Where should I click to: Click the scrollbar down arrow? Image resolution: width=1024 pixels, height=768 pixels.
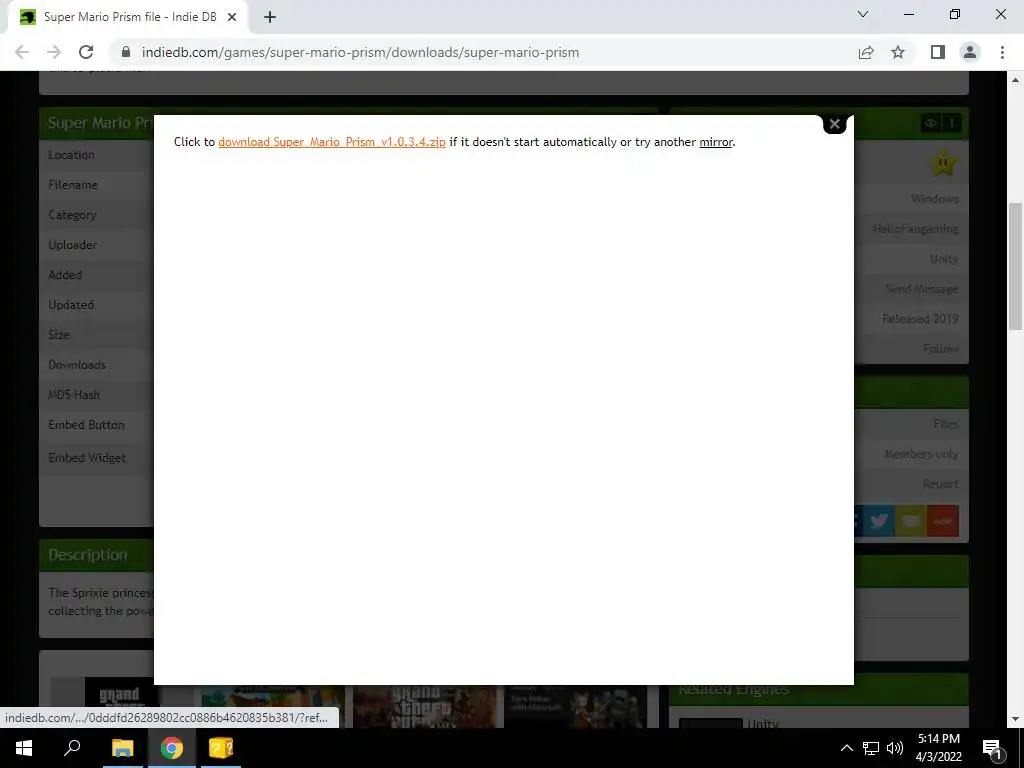[1016, 719]
